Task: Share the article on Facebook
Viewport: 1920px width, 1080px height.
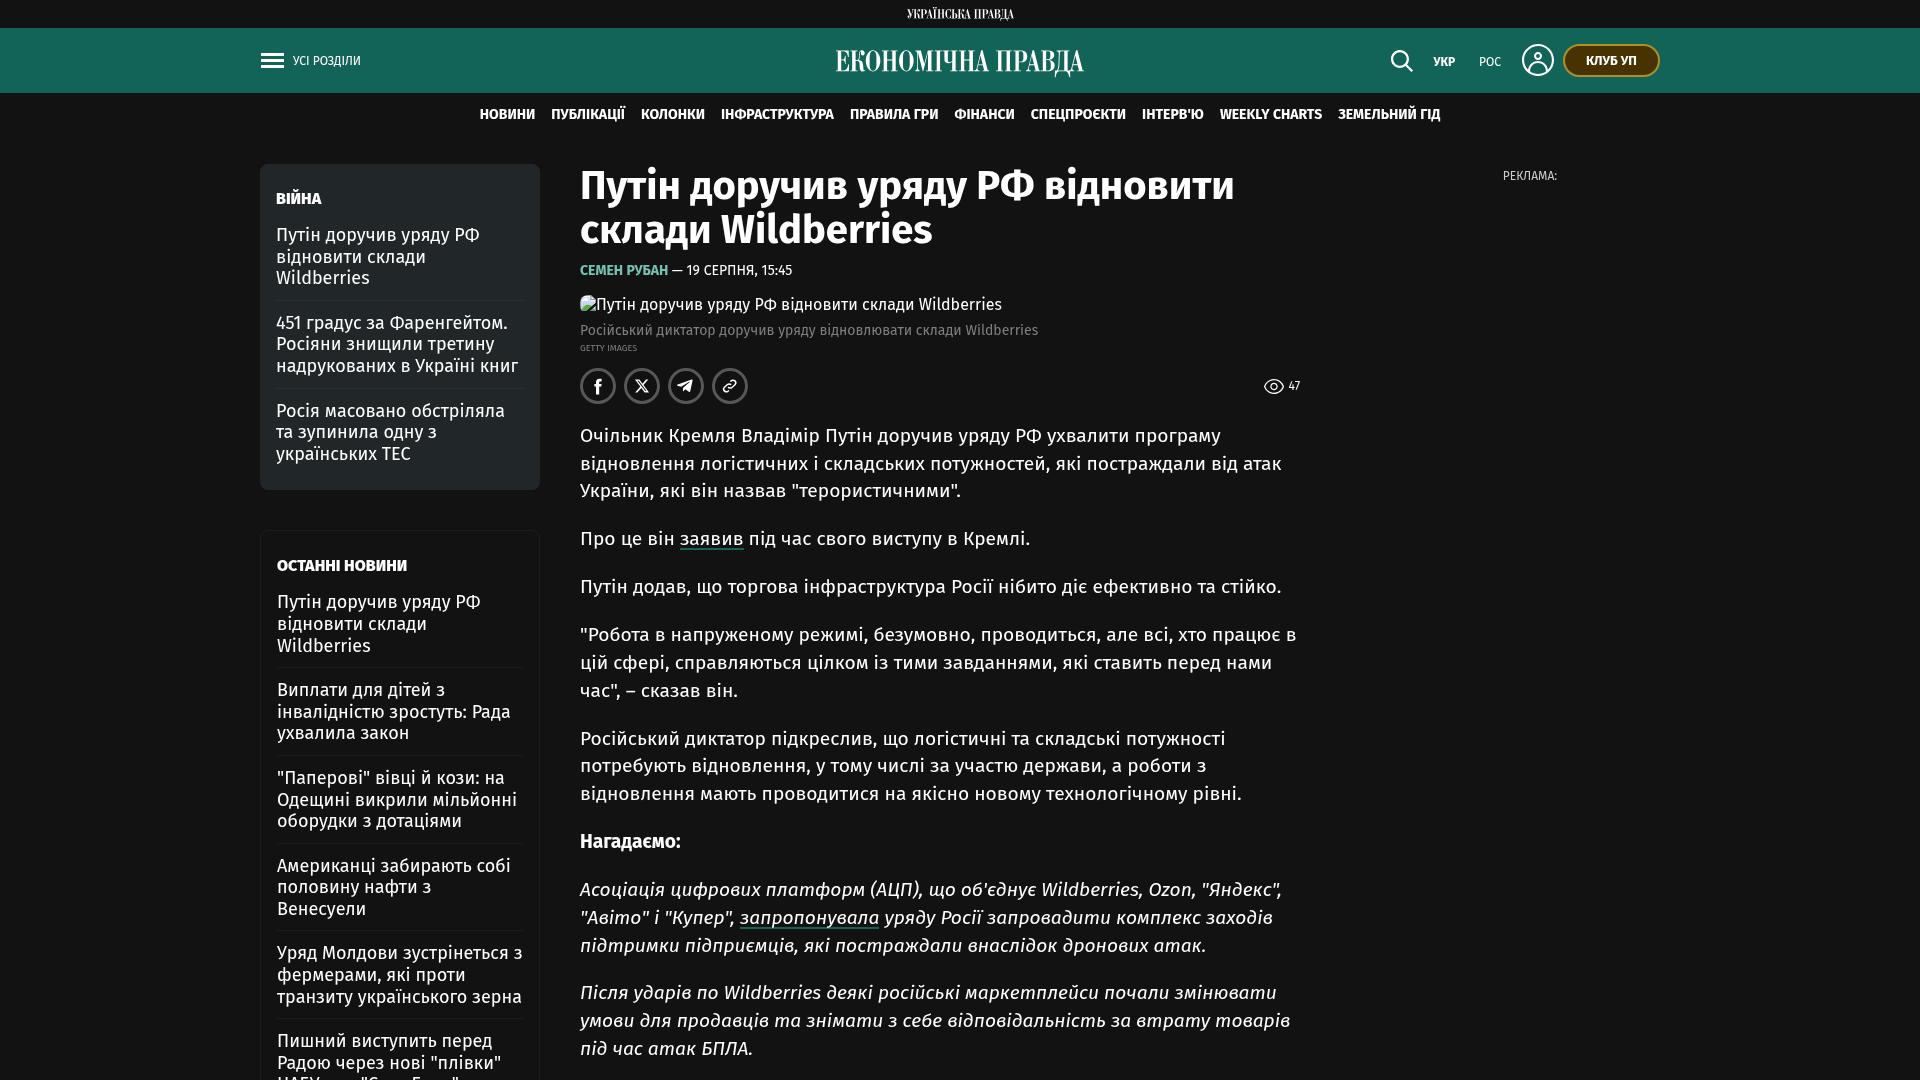Action: (x=598, y=386)
